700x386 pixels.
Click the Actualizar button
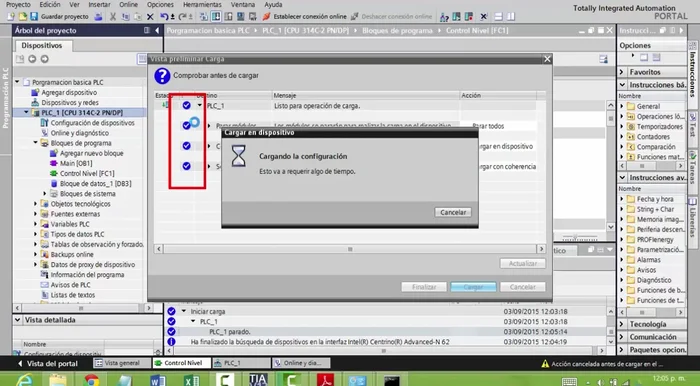click(523, 263)
